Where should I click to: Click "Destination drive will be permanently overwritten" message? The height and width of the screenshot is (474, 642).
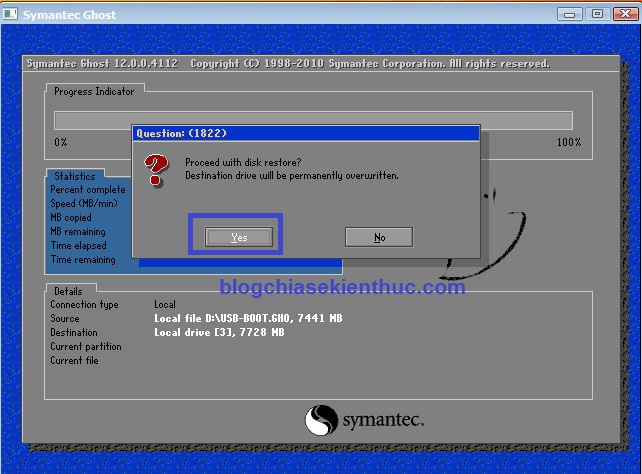pos(292,176)
